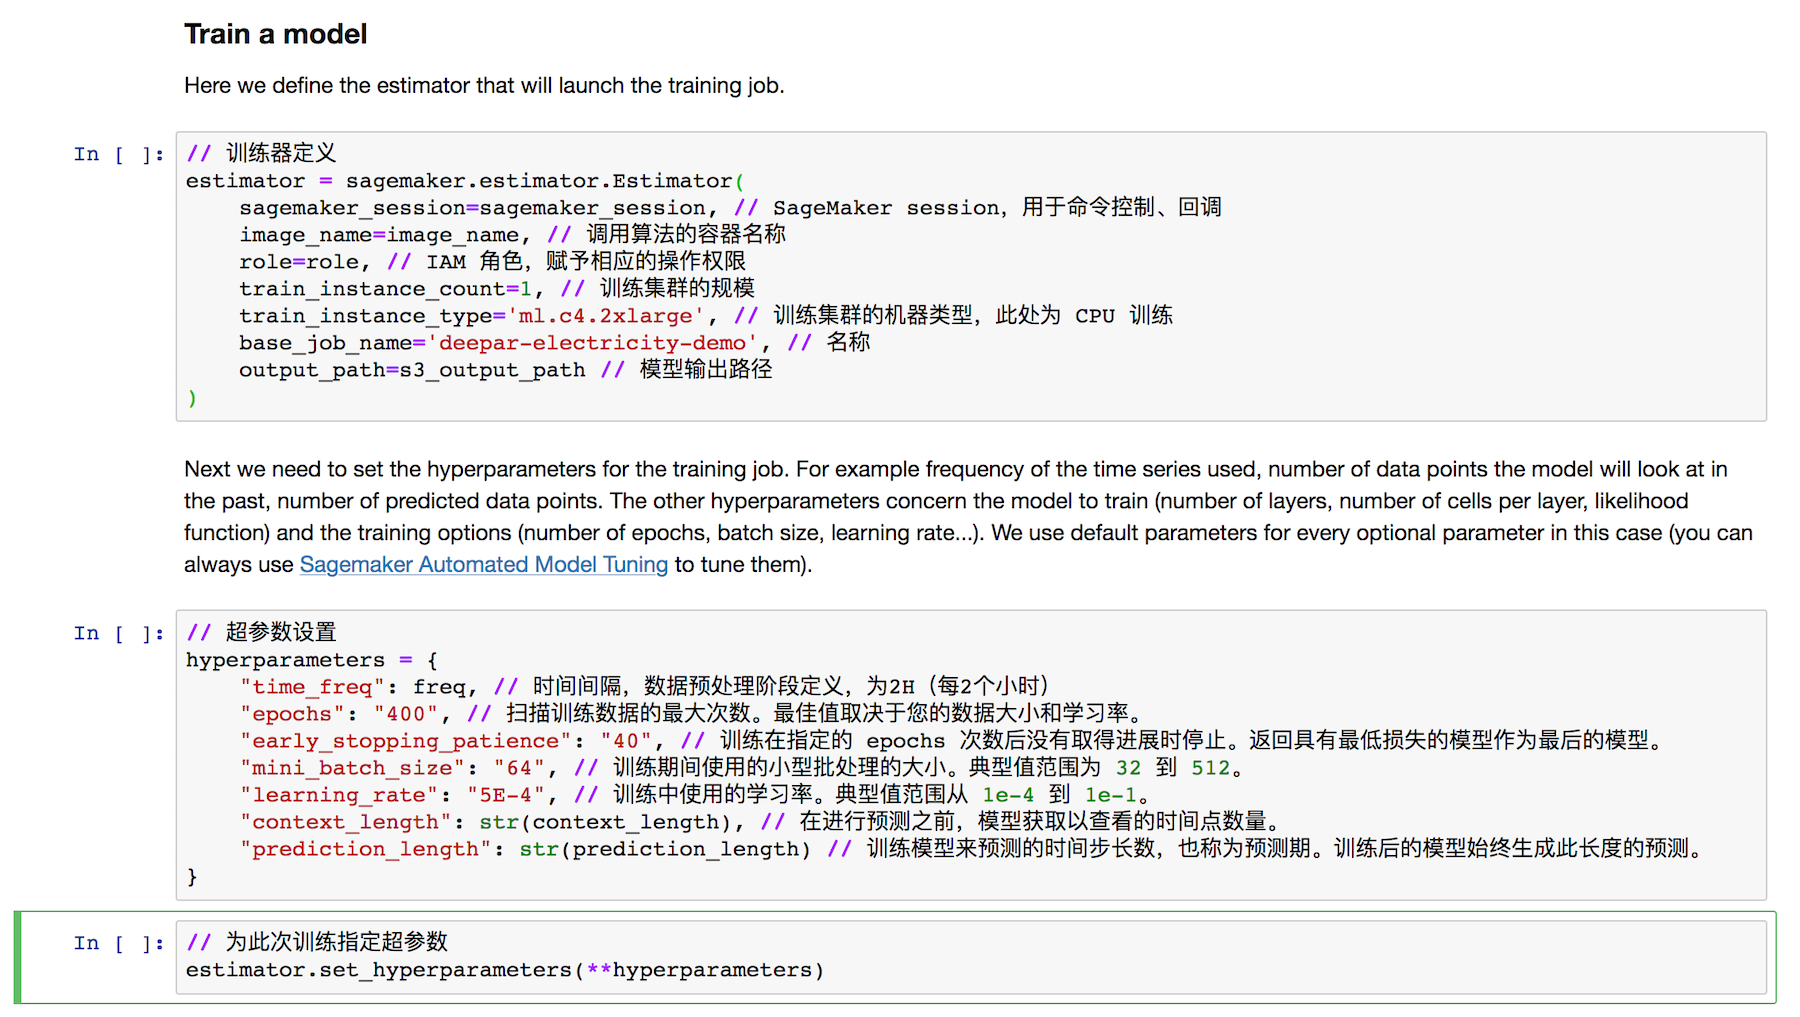Click the sagemaker.estimator.Estimator call
Image resolution: width=1800 pixels, height=1017 pixels.
[x=539, y=181]
